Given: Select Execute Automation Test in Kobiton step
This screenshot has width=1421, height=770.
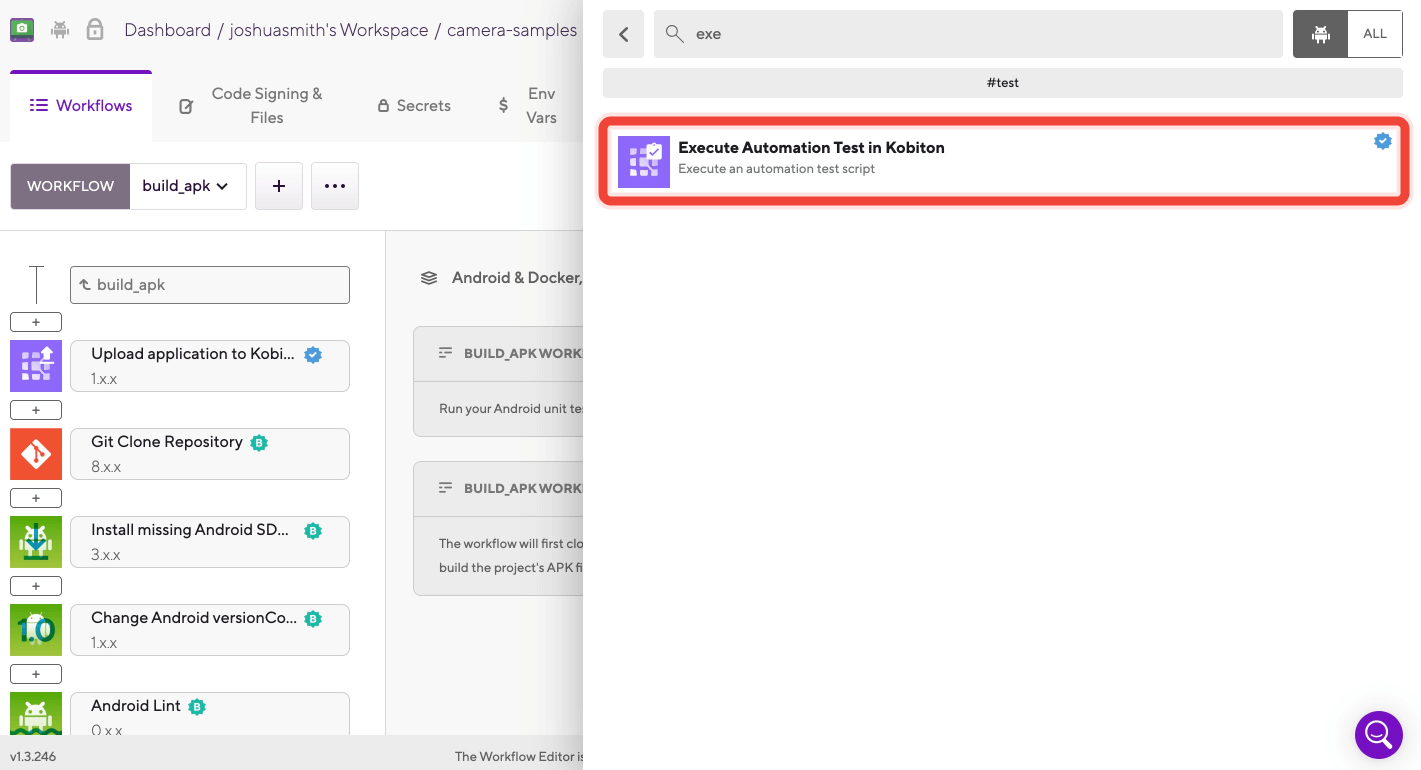Looking at the screenshot, I should pyautogui.click(x=1004, y=161).
